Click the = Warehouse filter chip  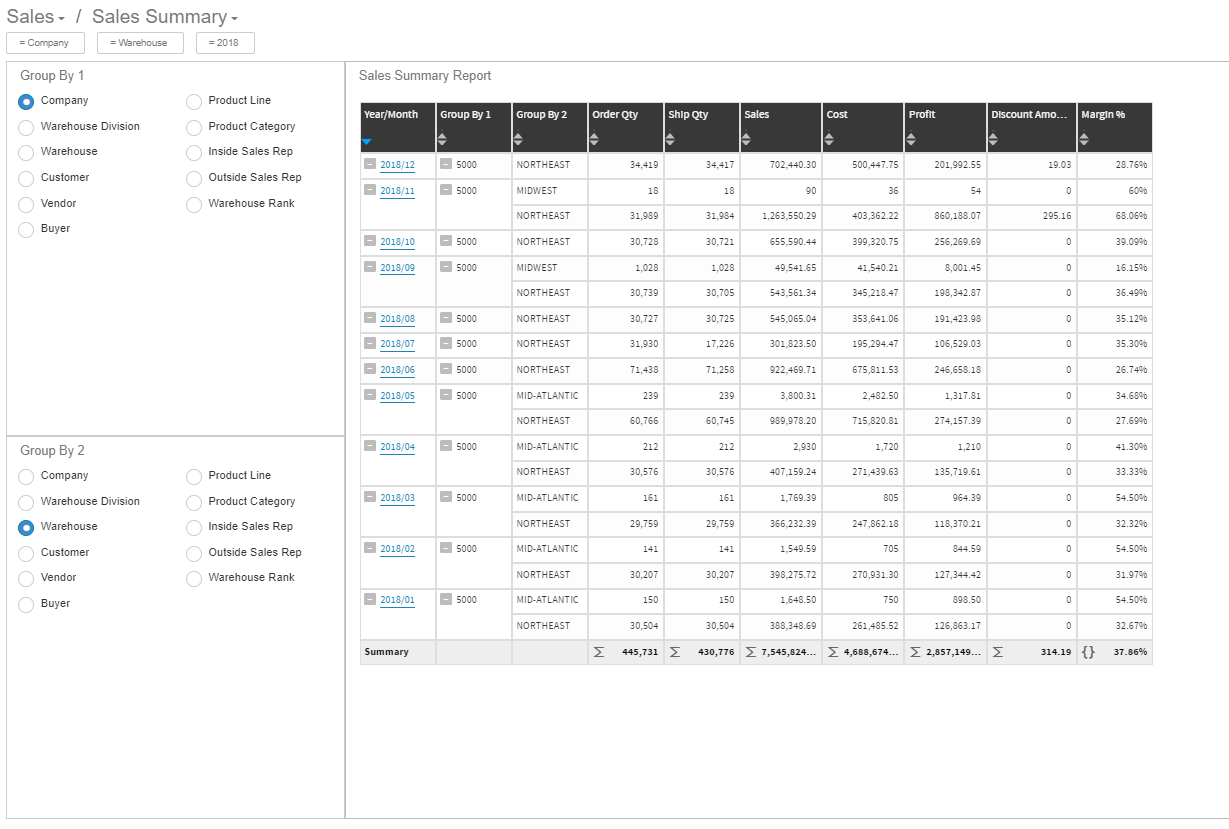(x=139, y=43)
